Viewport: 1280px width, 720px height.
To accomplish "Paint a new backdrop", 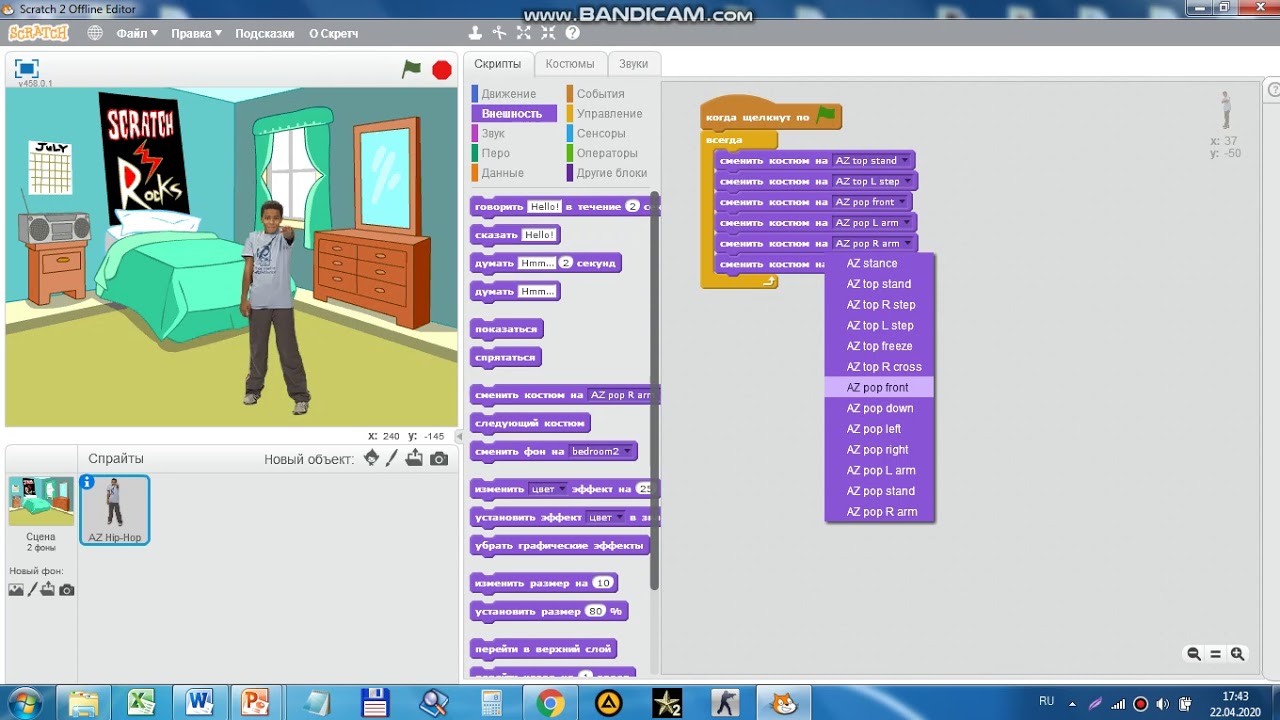I will point(32,590).
